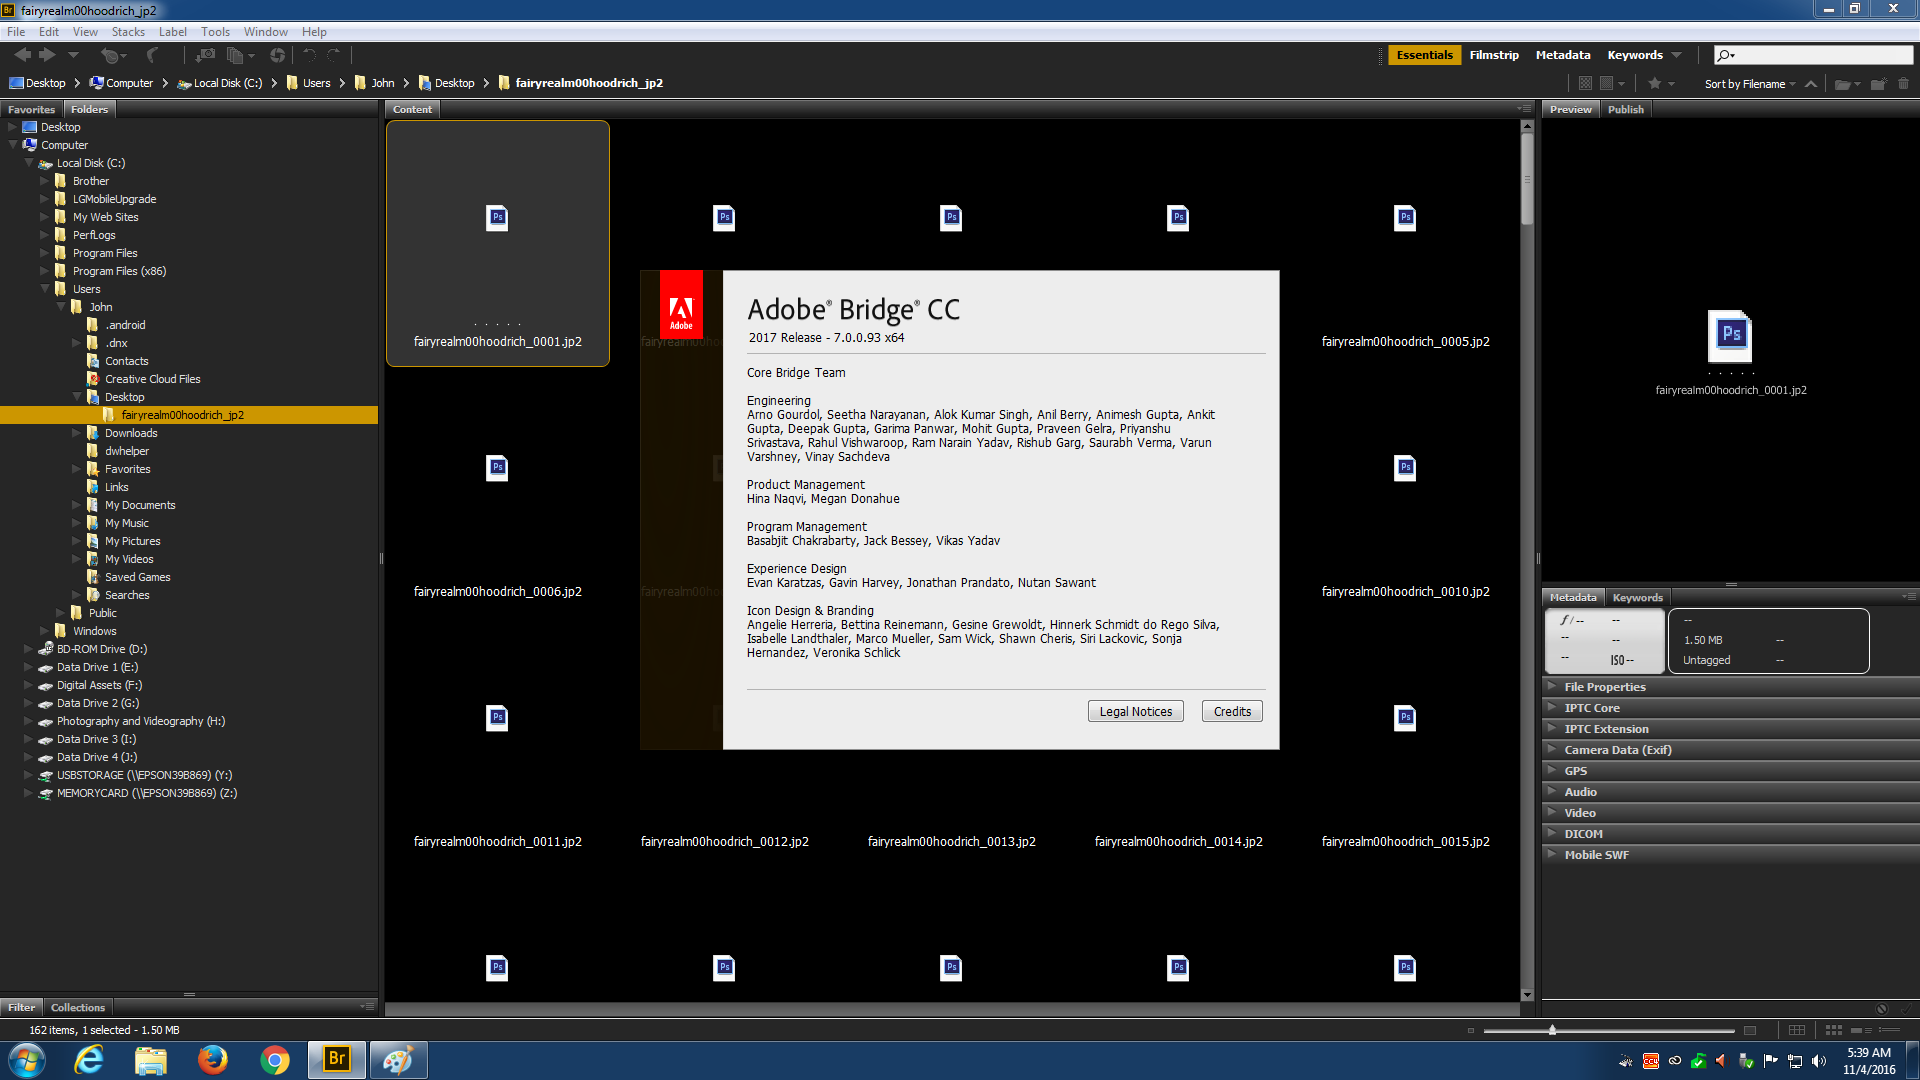Click the Reveal recent files icon
This screenshot has width=1920, height=1080.
110,55
